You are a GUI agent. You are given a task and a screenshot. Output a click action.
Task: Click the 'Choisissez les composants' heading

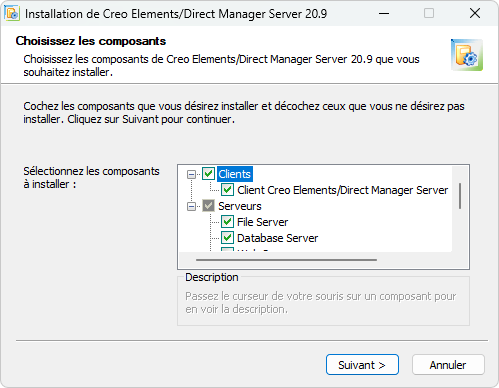click(x=91, y=41)
